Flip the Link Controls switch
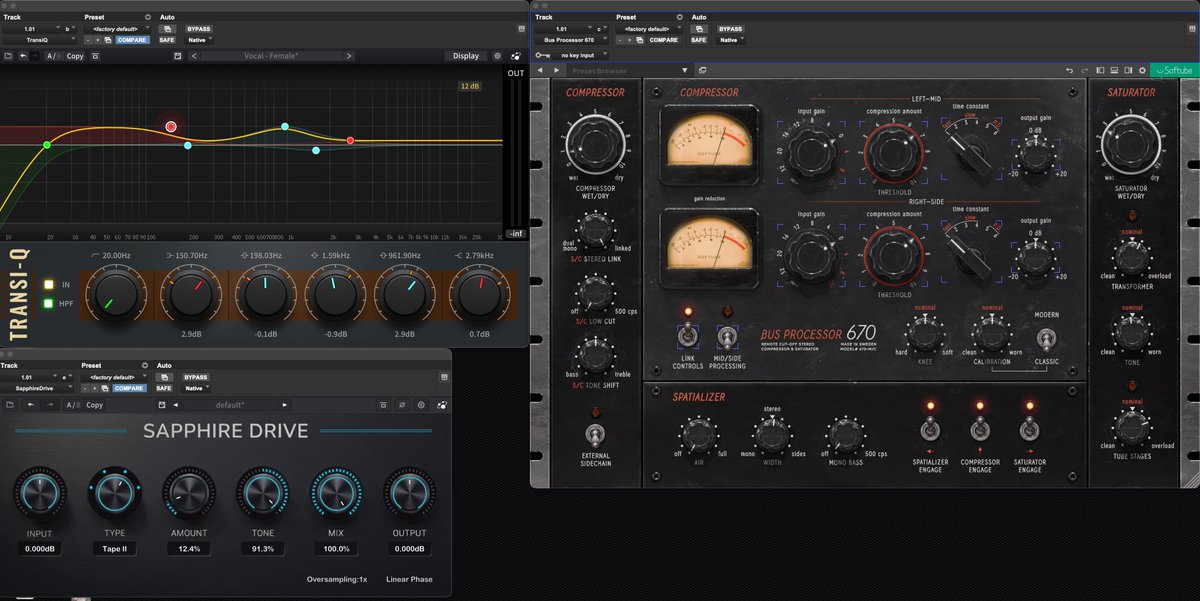The width and height of the screenshot is (1200, 601). (x=686, y=336)
